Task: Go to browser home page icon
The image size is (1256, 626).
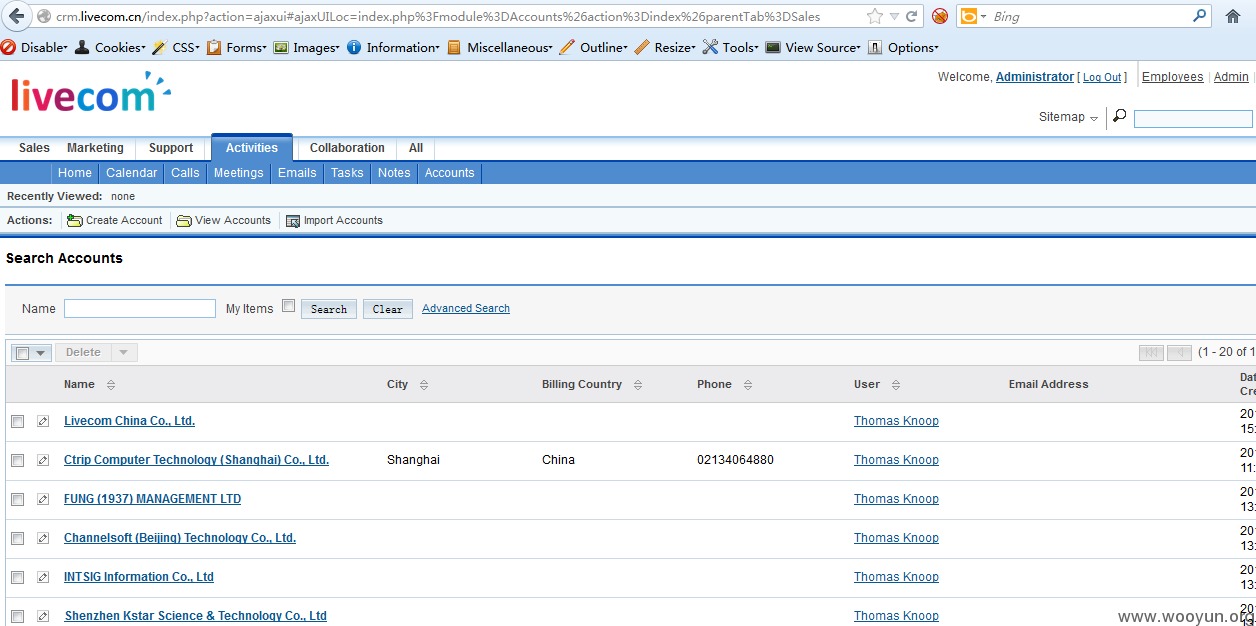Action: tap(1233, 16)
